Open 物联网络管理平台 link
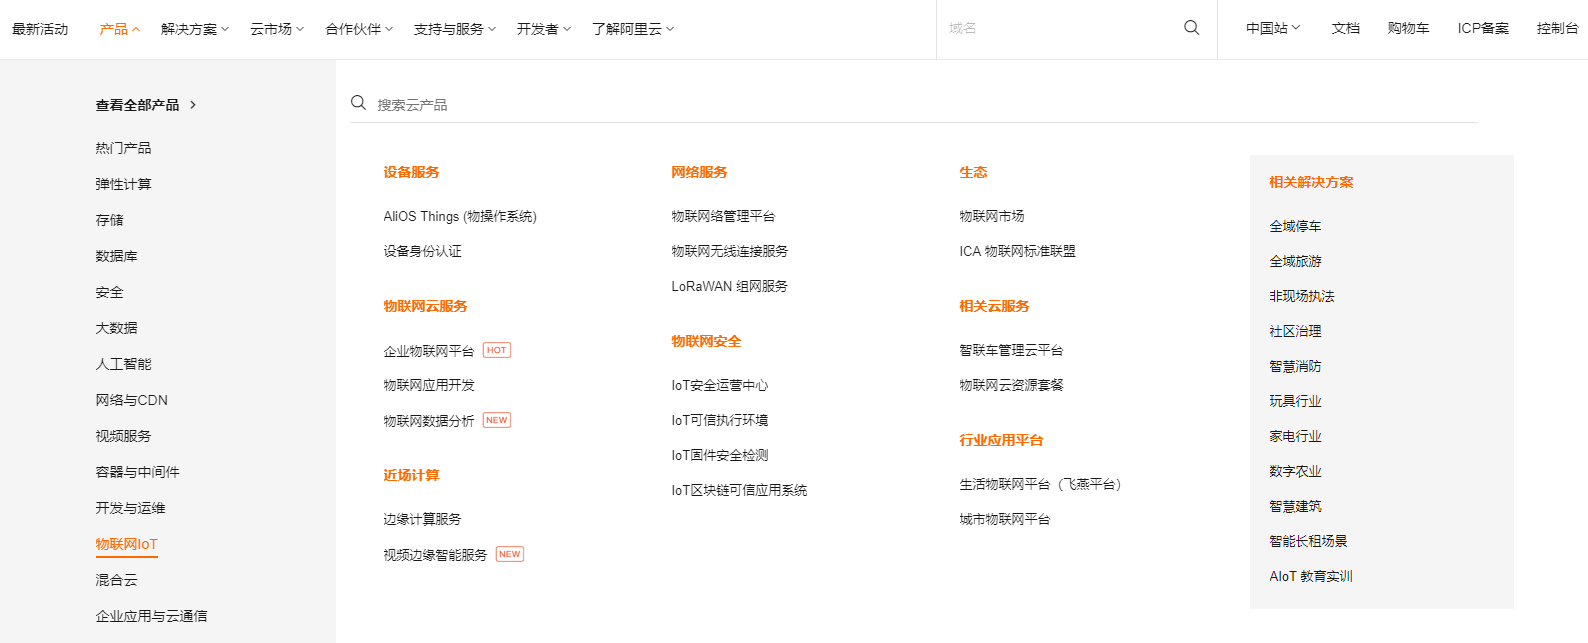This screenshot has height=643, width=1588. (724, 216)
